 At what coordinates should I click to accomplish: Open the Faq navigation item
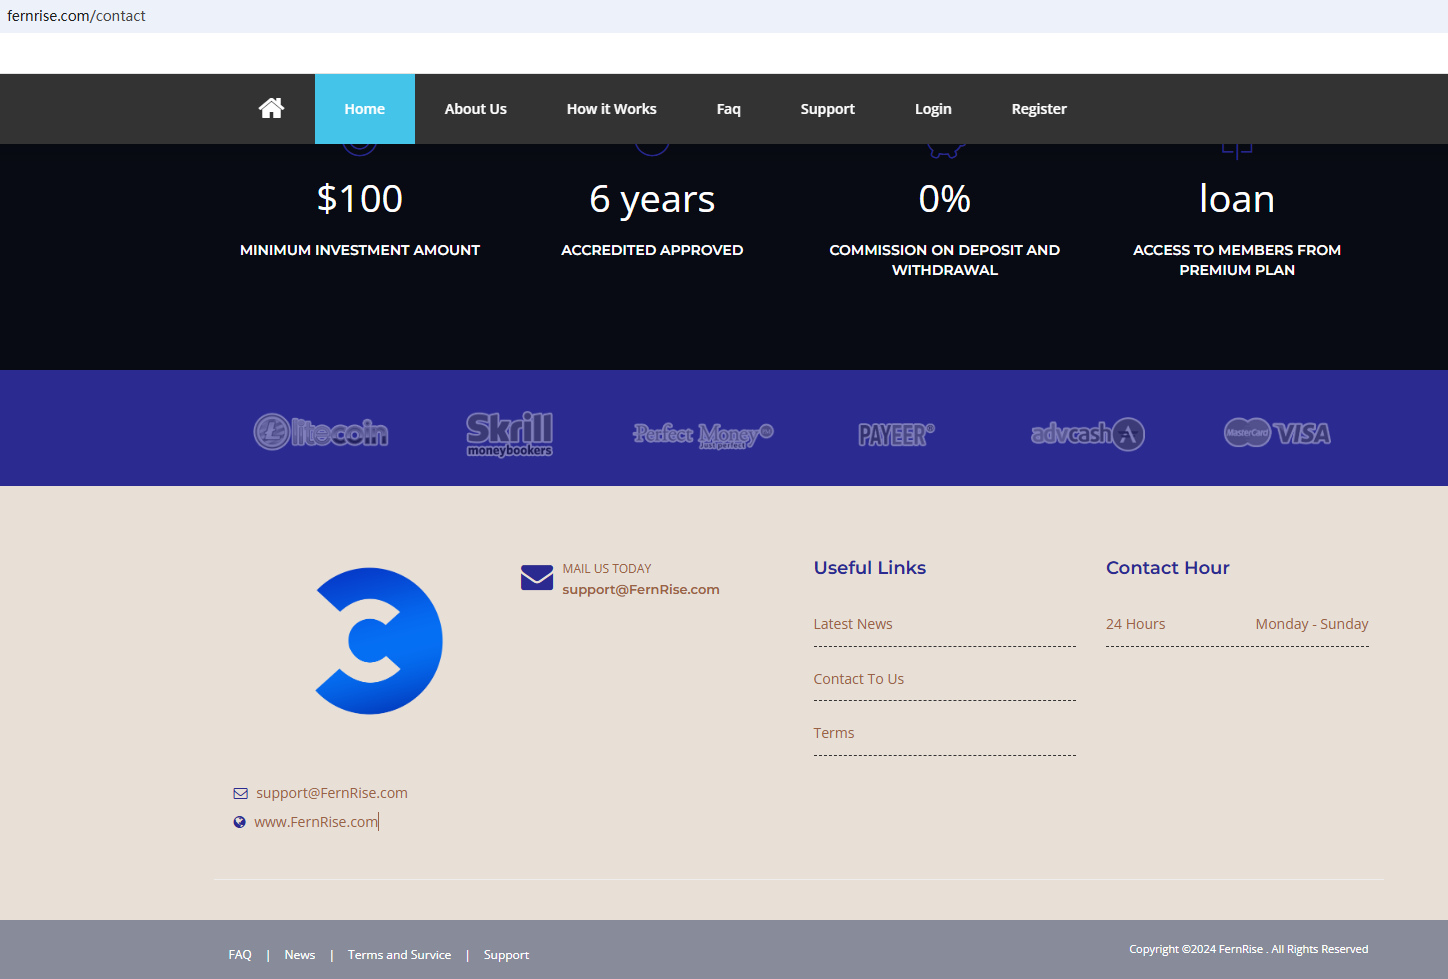(728, 109)
